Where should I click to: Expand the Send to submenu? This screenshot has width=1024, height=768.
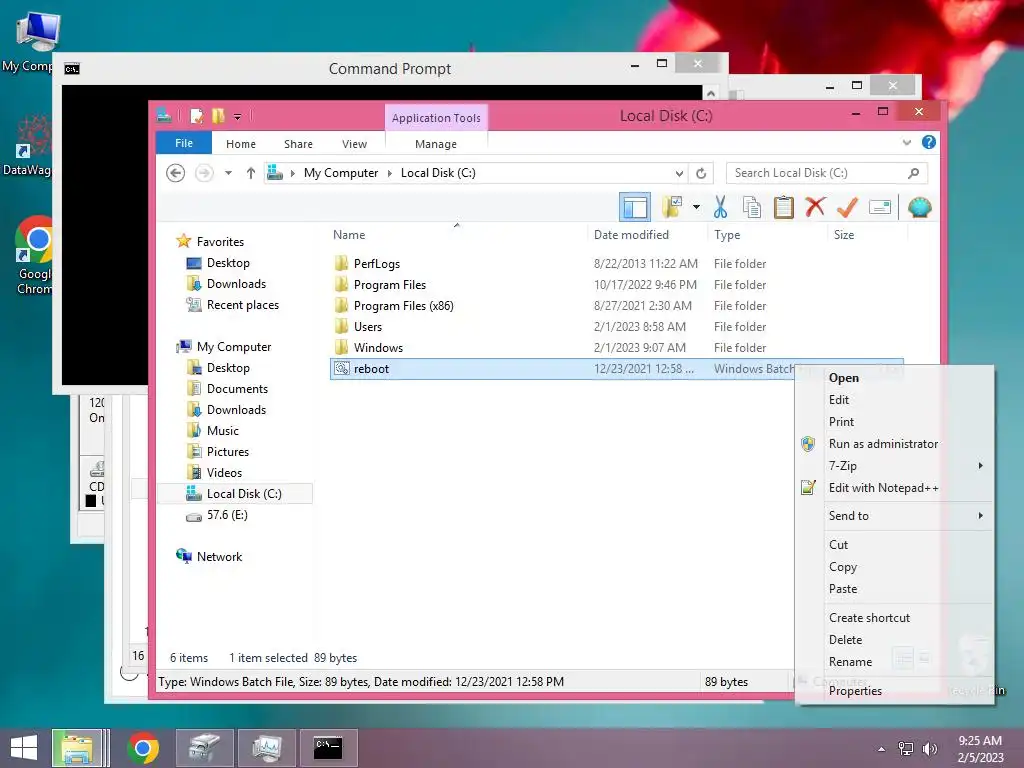(x=895, y=516)
